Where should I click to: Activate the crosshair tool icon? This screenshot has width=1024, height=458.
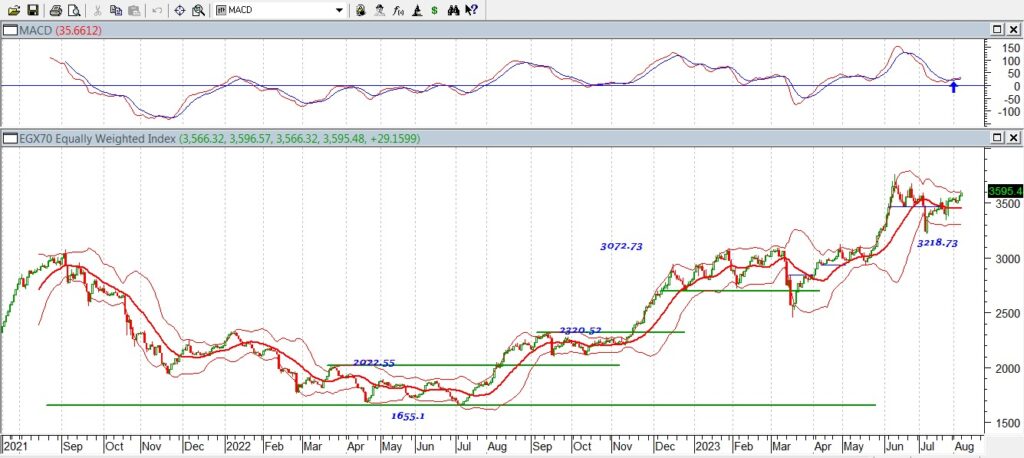tap(180, 10)
